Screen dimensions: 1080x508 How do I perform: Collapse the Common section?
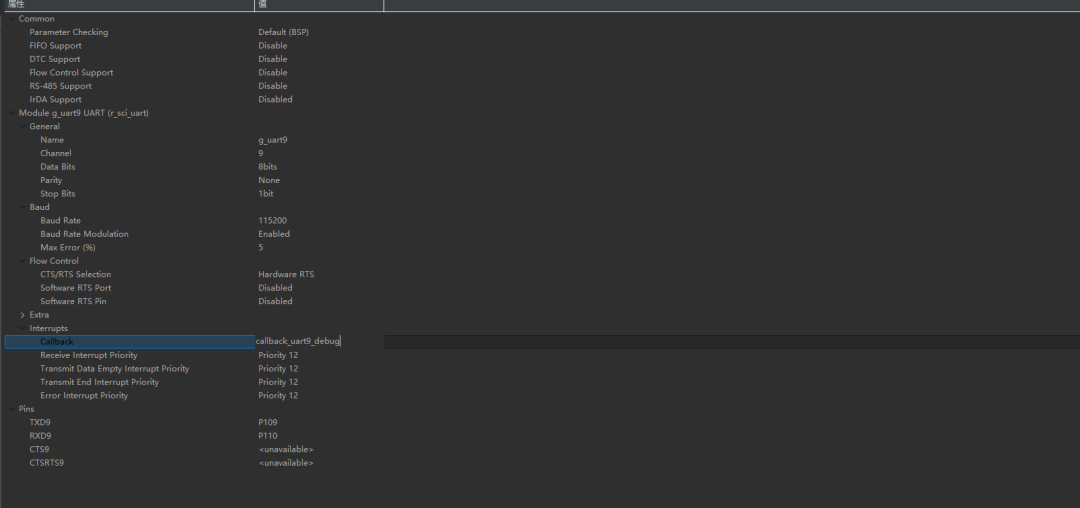(x=11, y=19)
